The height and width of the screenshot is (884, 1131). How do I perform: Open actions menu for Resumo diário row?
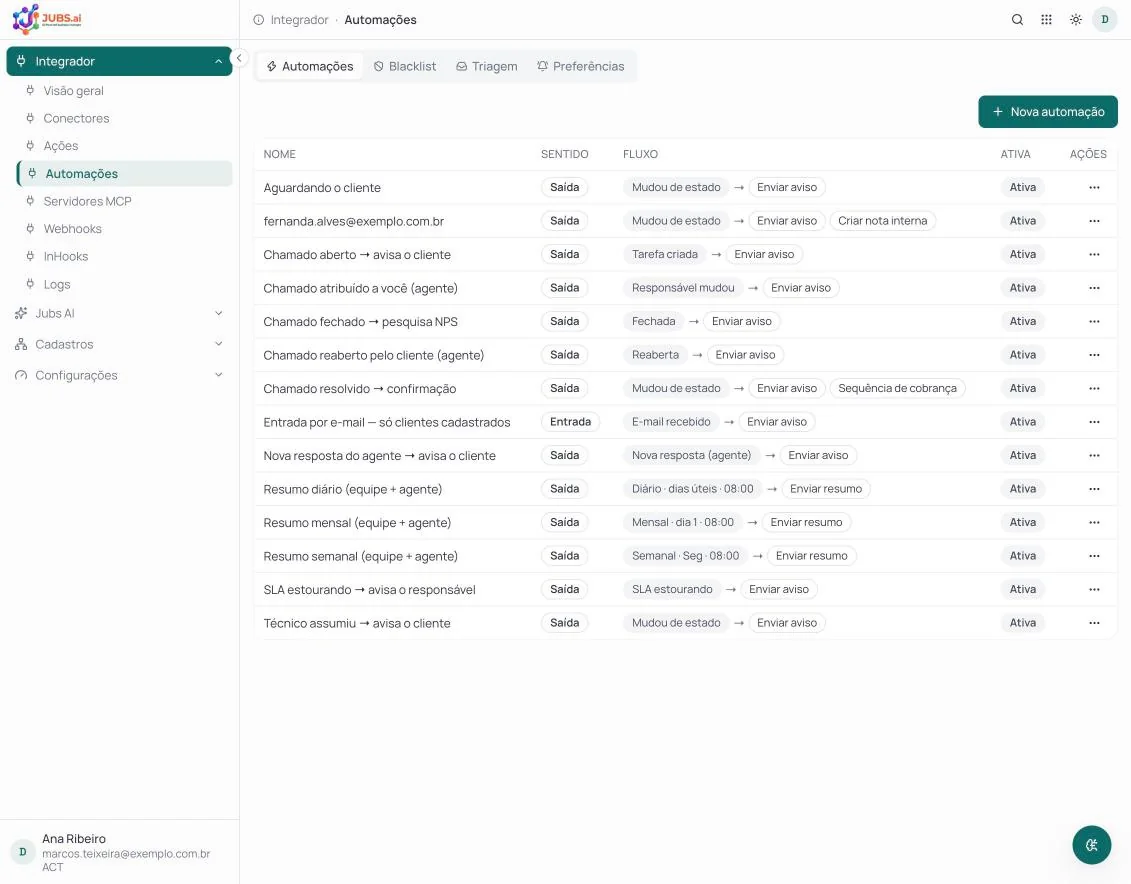coord(1093,489)
